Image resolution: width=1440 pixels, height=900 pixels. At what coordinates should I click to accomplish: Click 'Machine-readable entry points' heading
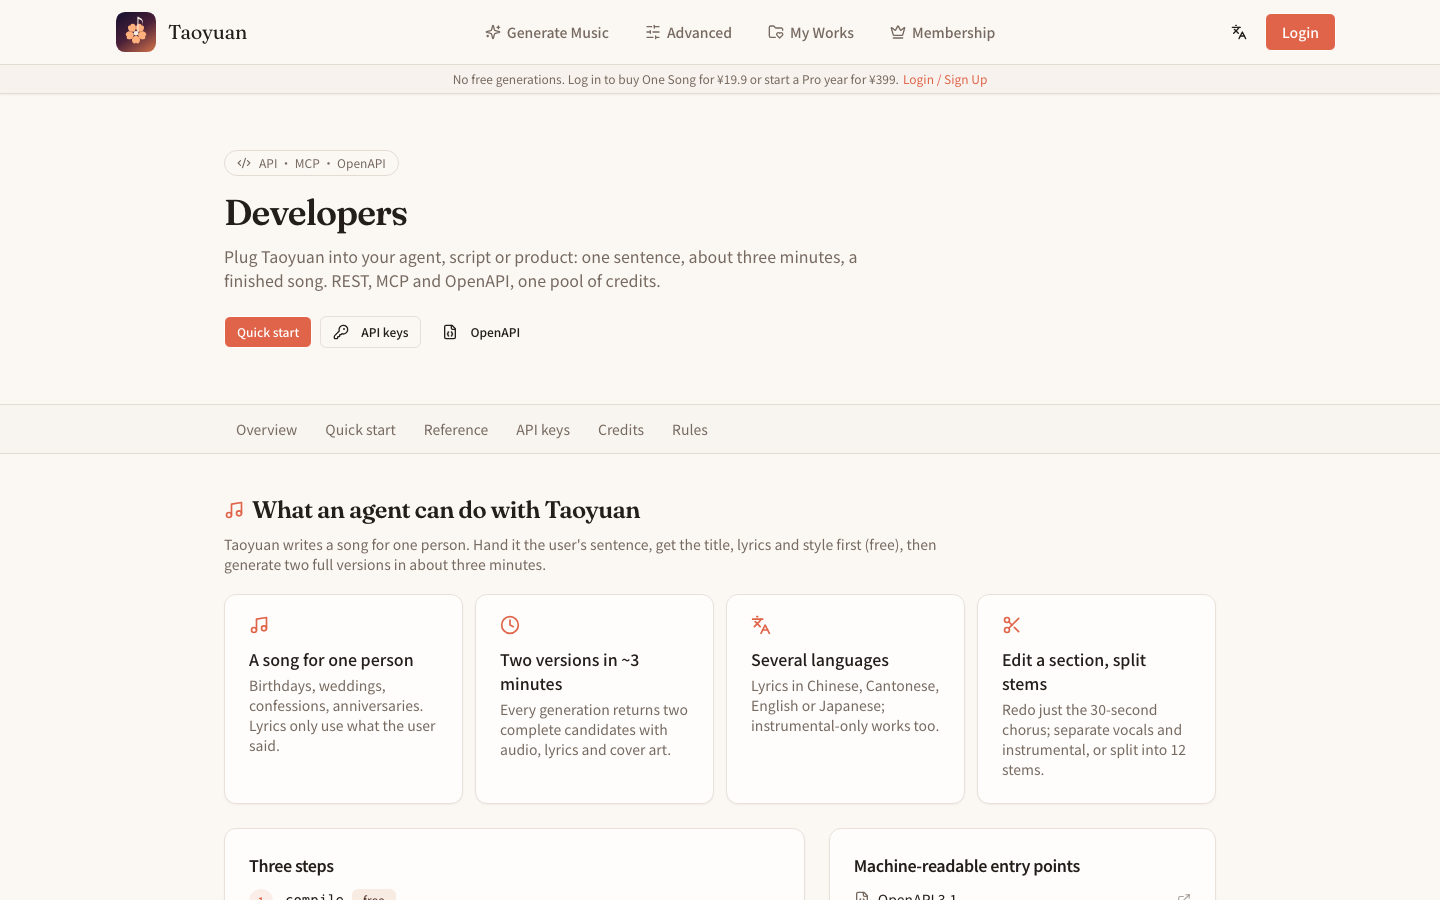point(967,866)
